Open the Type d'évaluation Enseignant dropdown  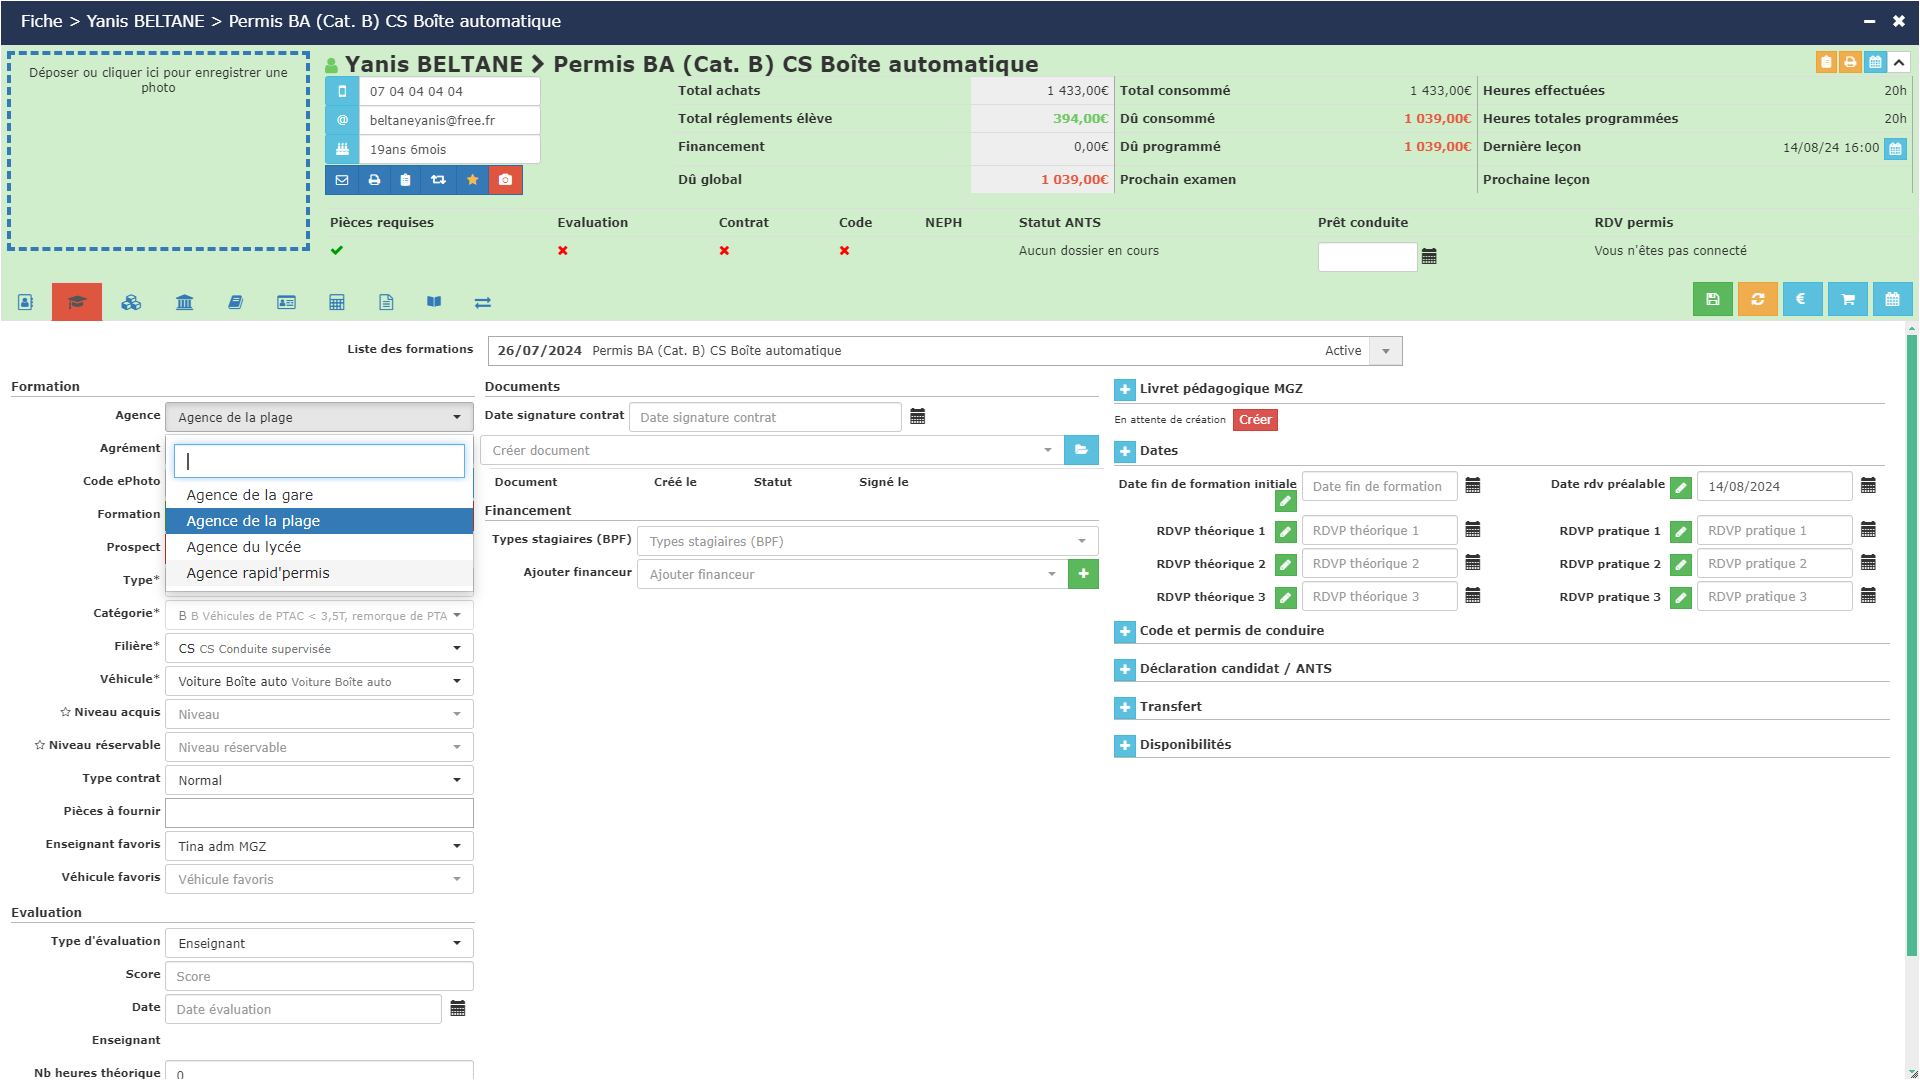(x=319, y=943)
